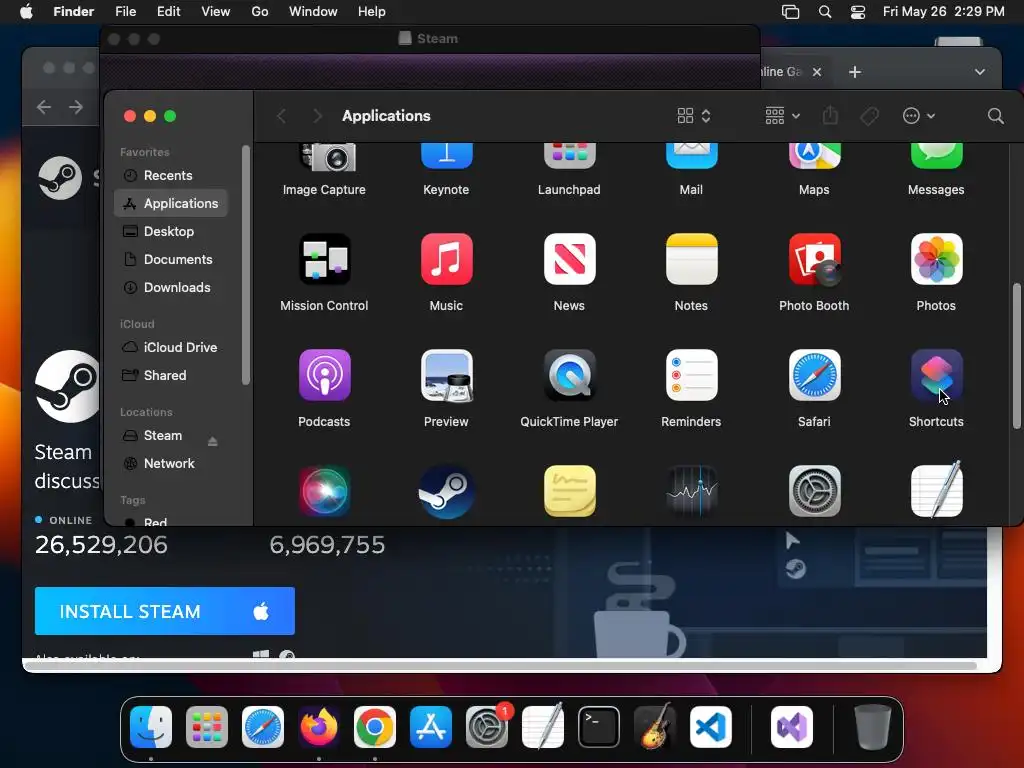Select the News app icon
The width and height of the screenshot is (1024, 768).
point(569,259)
